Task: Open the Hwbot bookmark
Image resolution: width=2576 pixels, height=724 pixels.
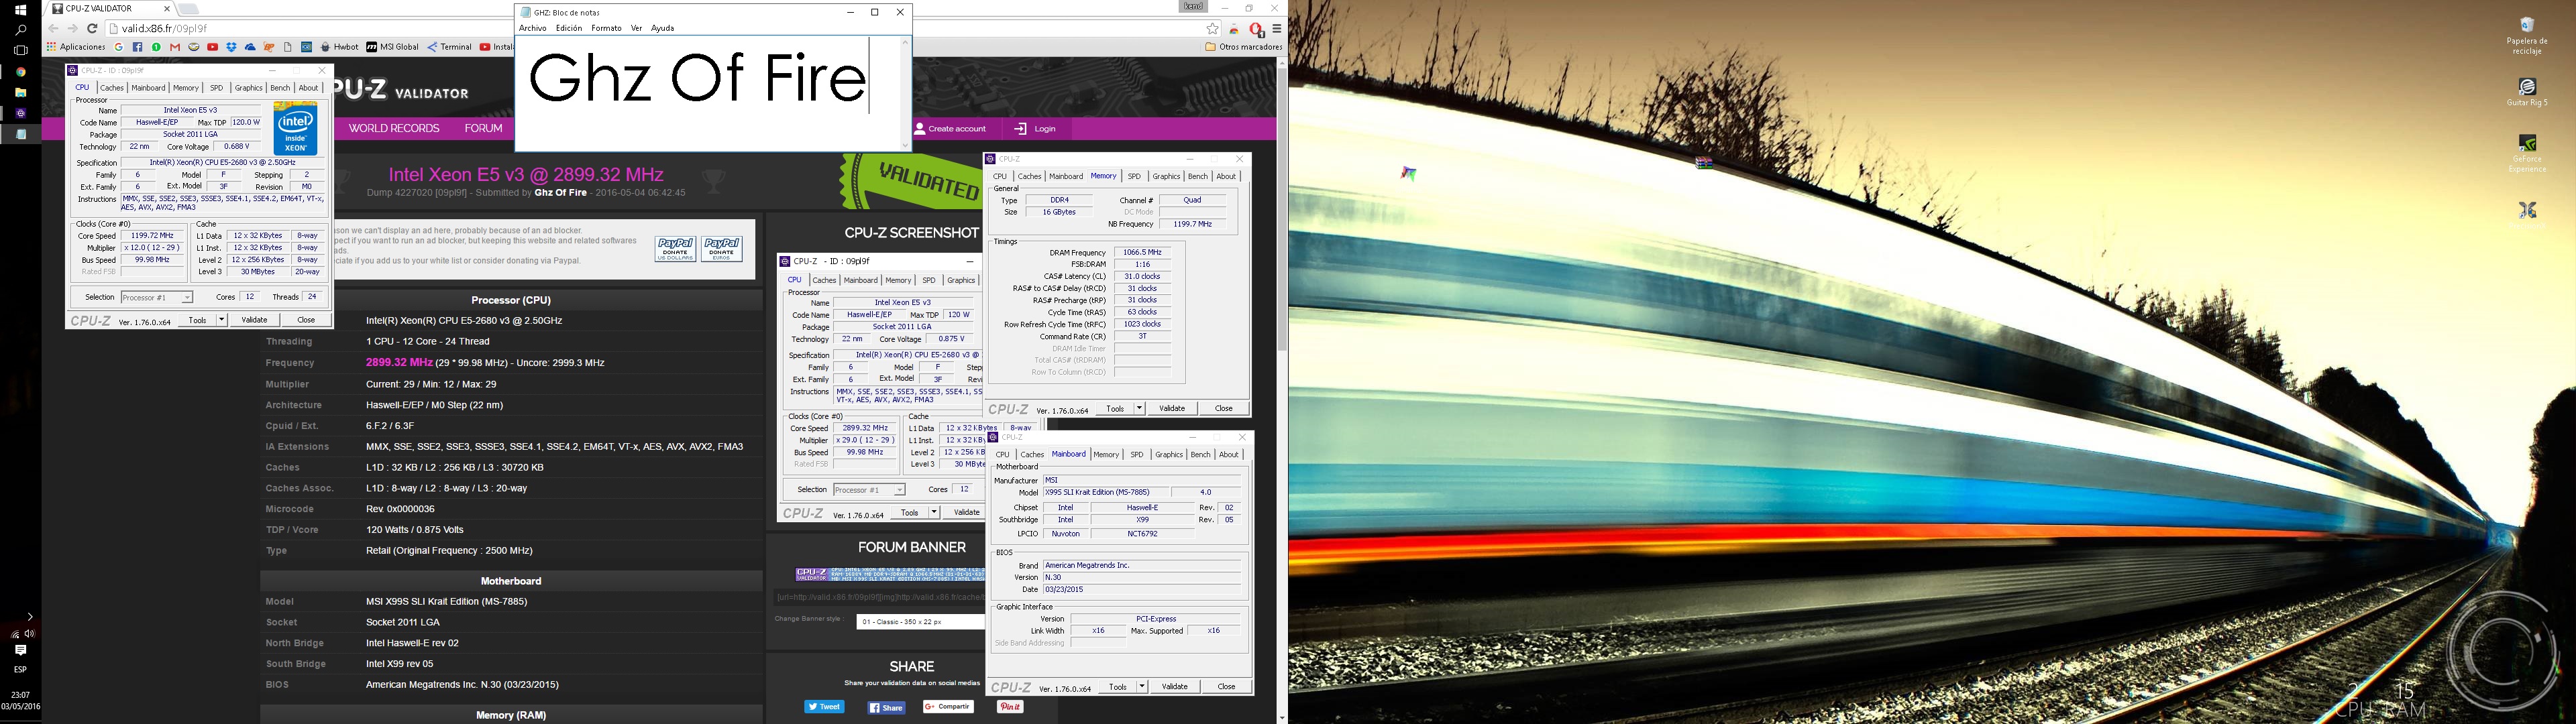Action: (x=340, y=47)
